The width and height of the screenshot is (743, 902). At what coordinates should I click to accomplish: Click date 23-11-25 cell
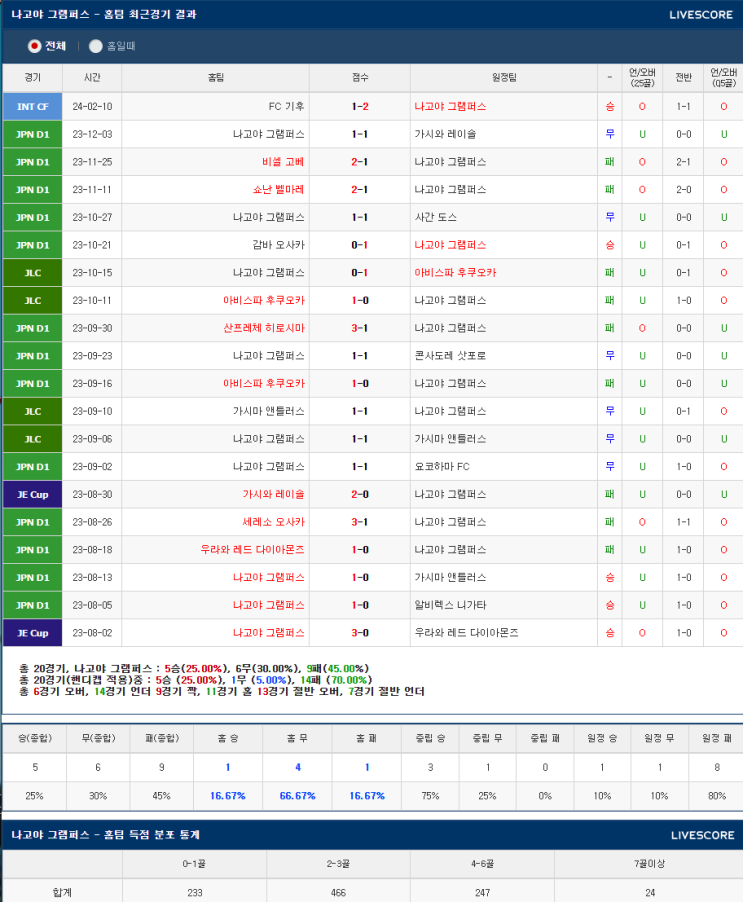[x=92, y=162]
